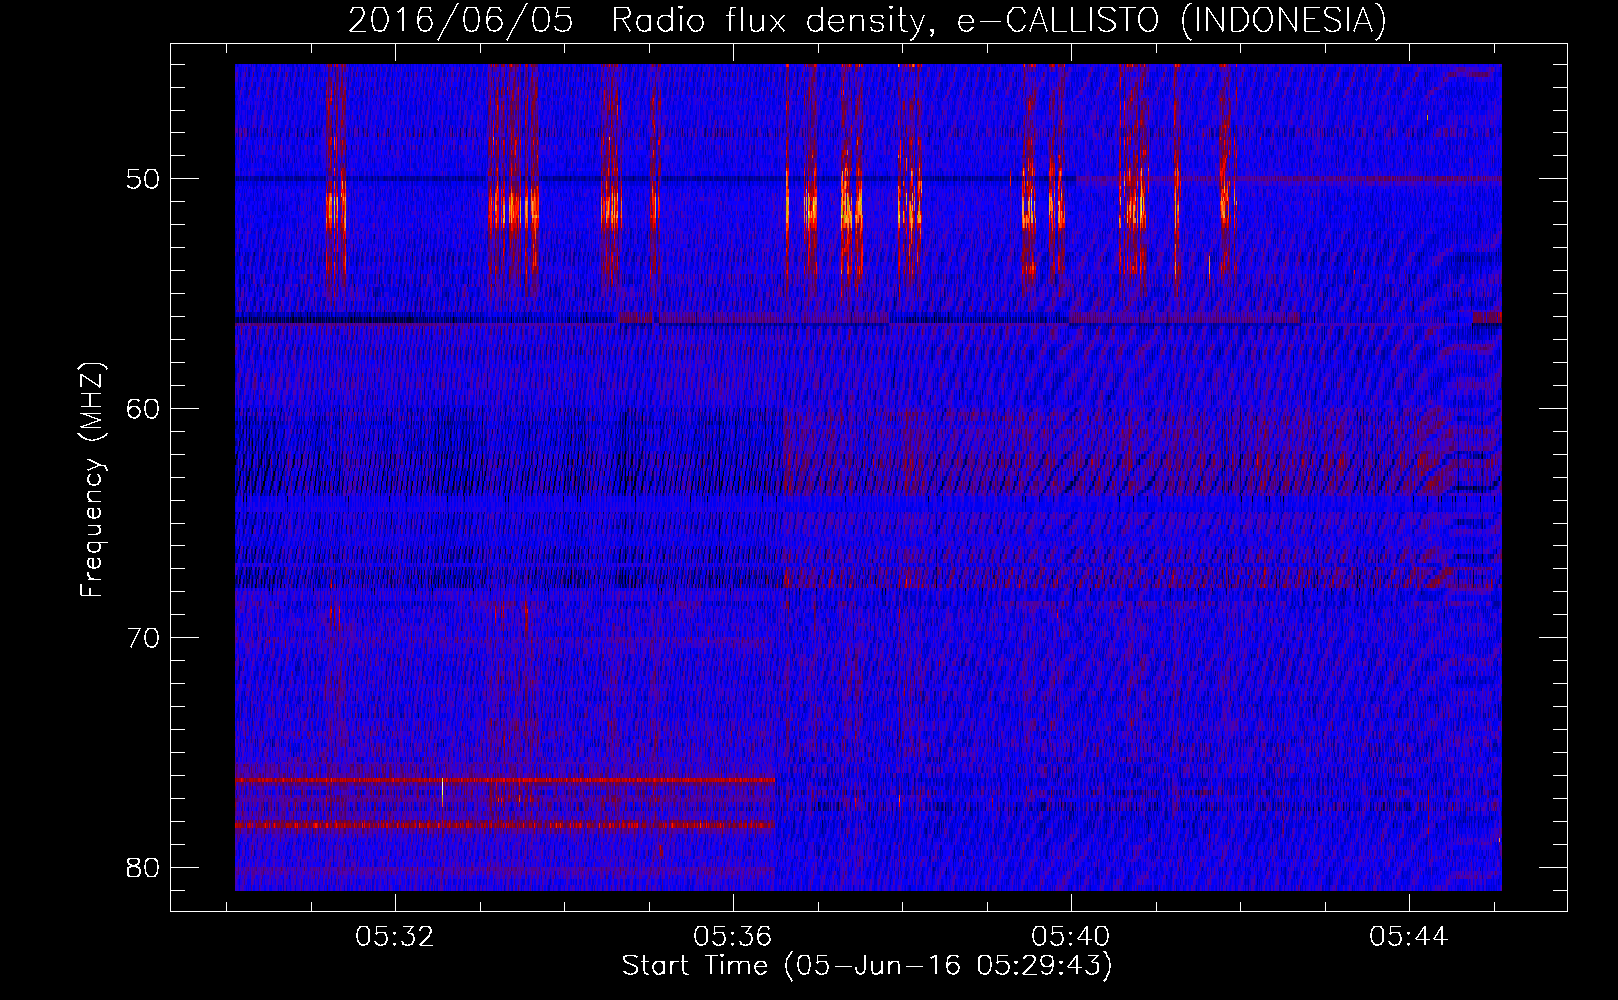Click the '70' frequency tick label
The height and width of the screenshot is (1000, 1618).
tap(144, 637)
